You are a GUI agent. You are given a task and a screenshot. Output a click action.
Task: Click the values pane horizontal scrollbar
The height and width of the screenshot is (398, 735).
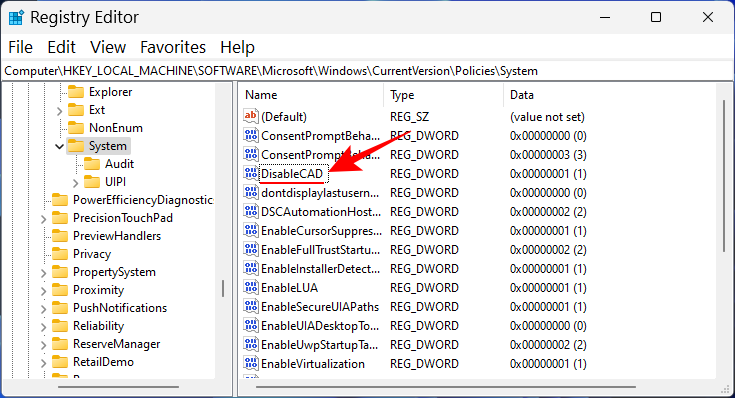[446, 387]
